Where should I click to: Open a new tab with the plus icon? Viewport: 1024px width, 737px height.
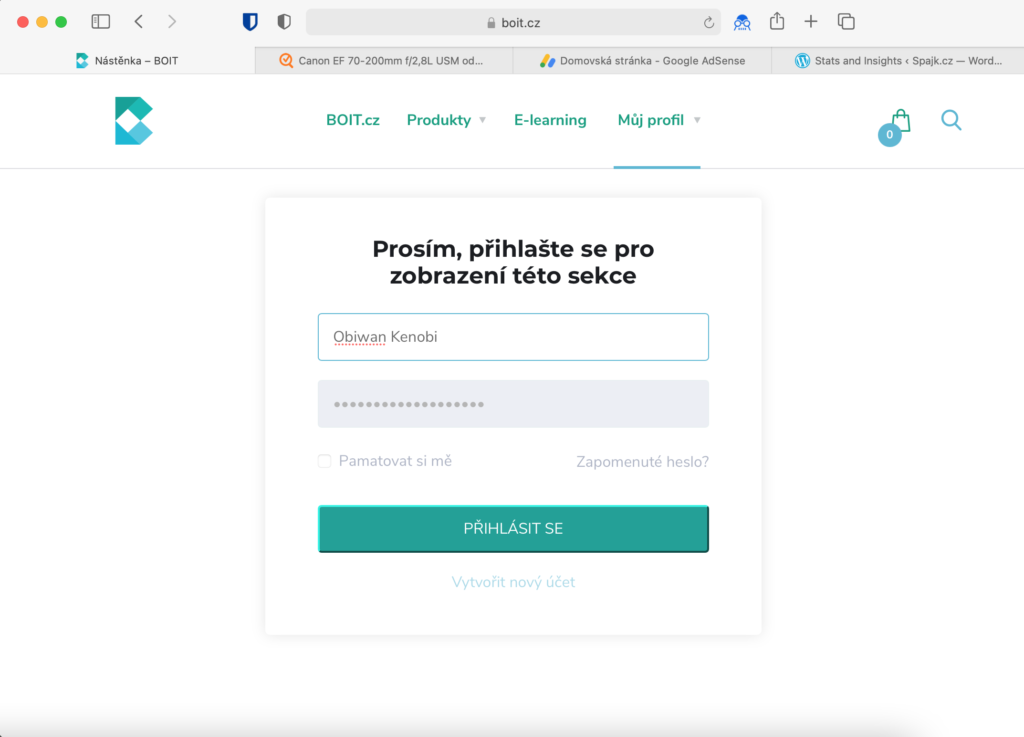pyautogui.click(x=810, y=22)
